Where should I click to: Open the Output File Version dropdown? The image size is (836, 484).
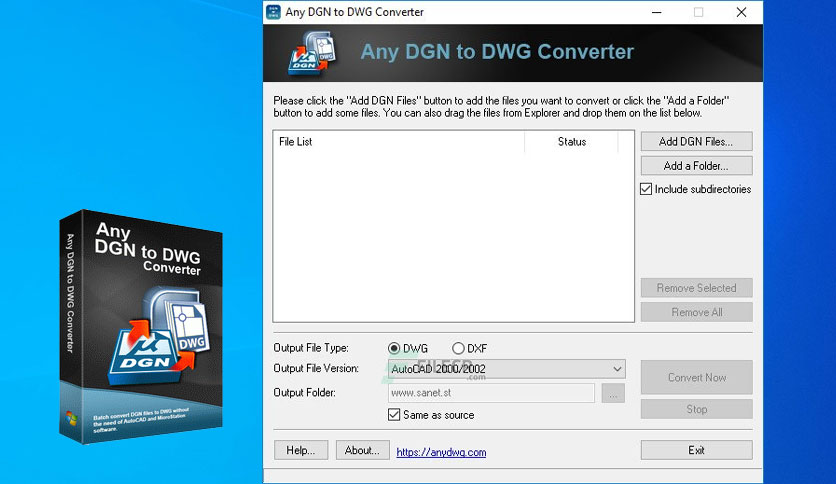click(507, 369)
